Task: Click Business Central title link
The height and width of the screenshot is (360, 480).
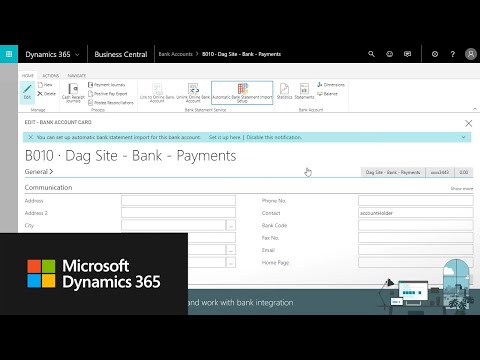Action: pyautogui.click(x=121, y=54)
